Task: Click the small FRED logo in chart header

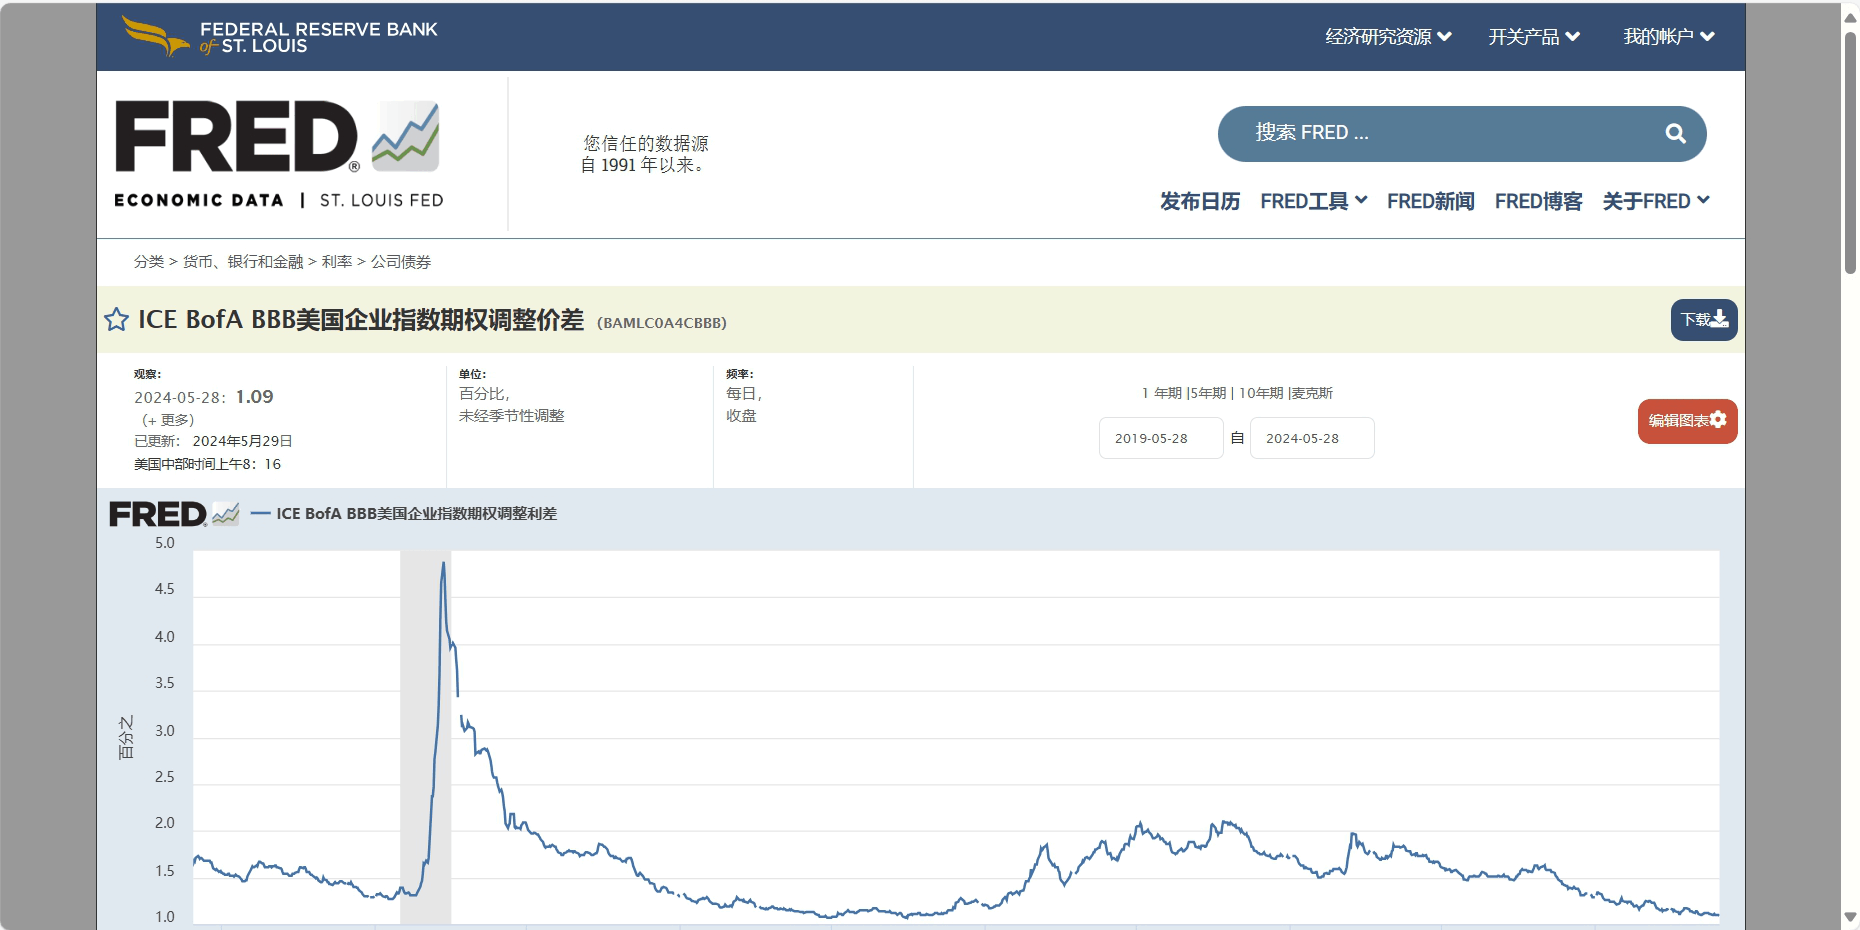Action: [174, 514]
